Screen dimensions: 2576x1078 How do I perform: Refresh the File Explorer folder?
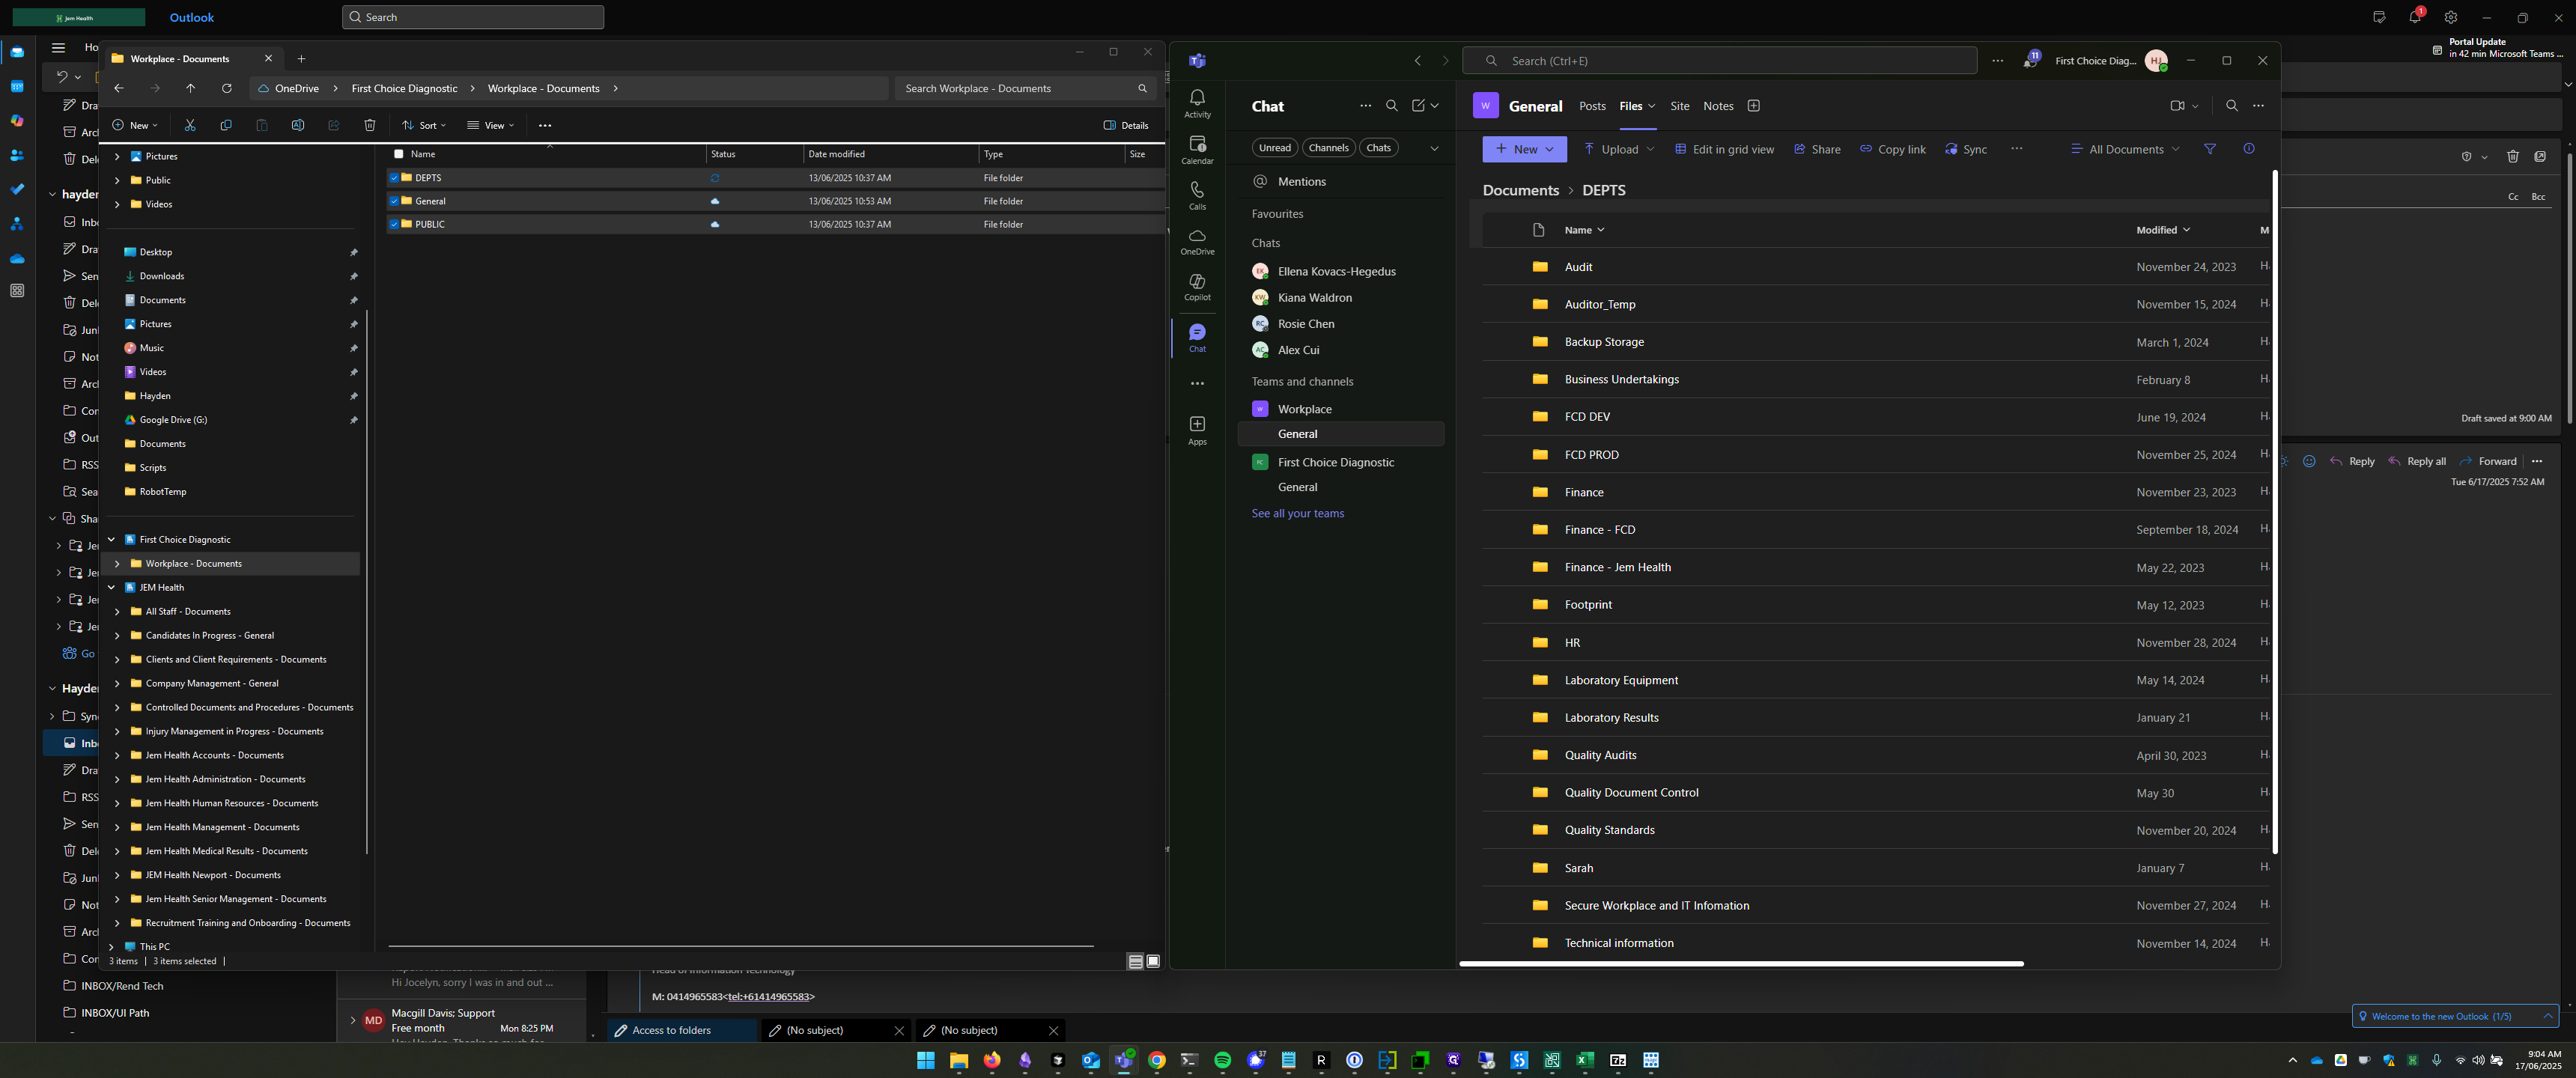[x=227, y=89]
